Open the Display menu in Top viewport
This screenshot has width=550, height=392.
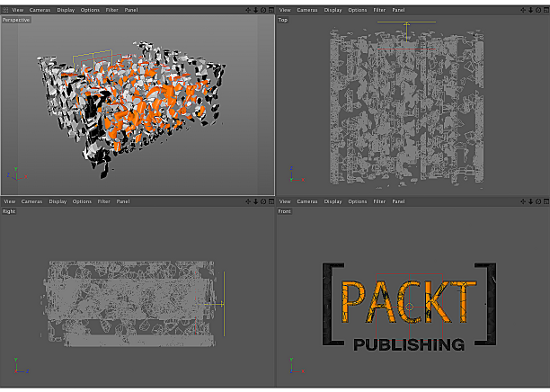(333, 10)
